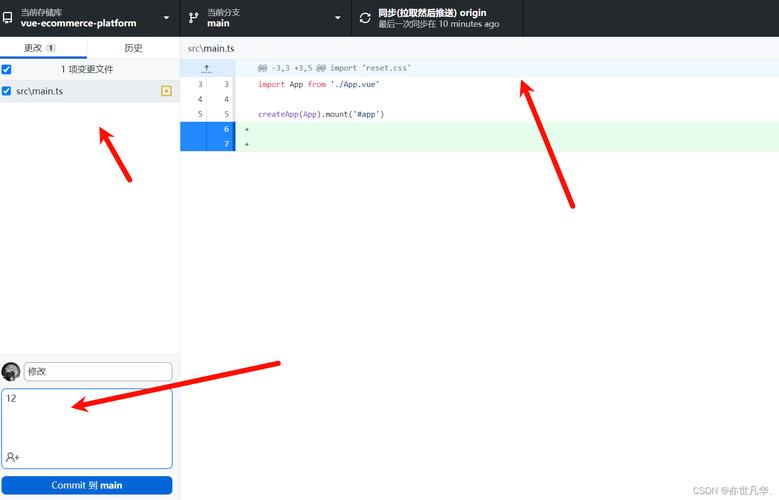Image resolution: width=779 pixels, height=500 pixels.
Task: Click the commit author avatar
Action: click(10, 371)
